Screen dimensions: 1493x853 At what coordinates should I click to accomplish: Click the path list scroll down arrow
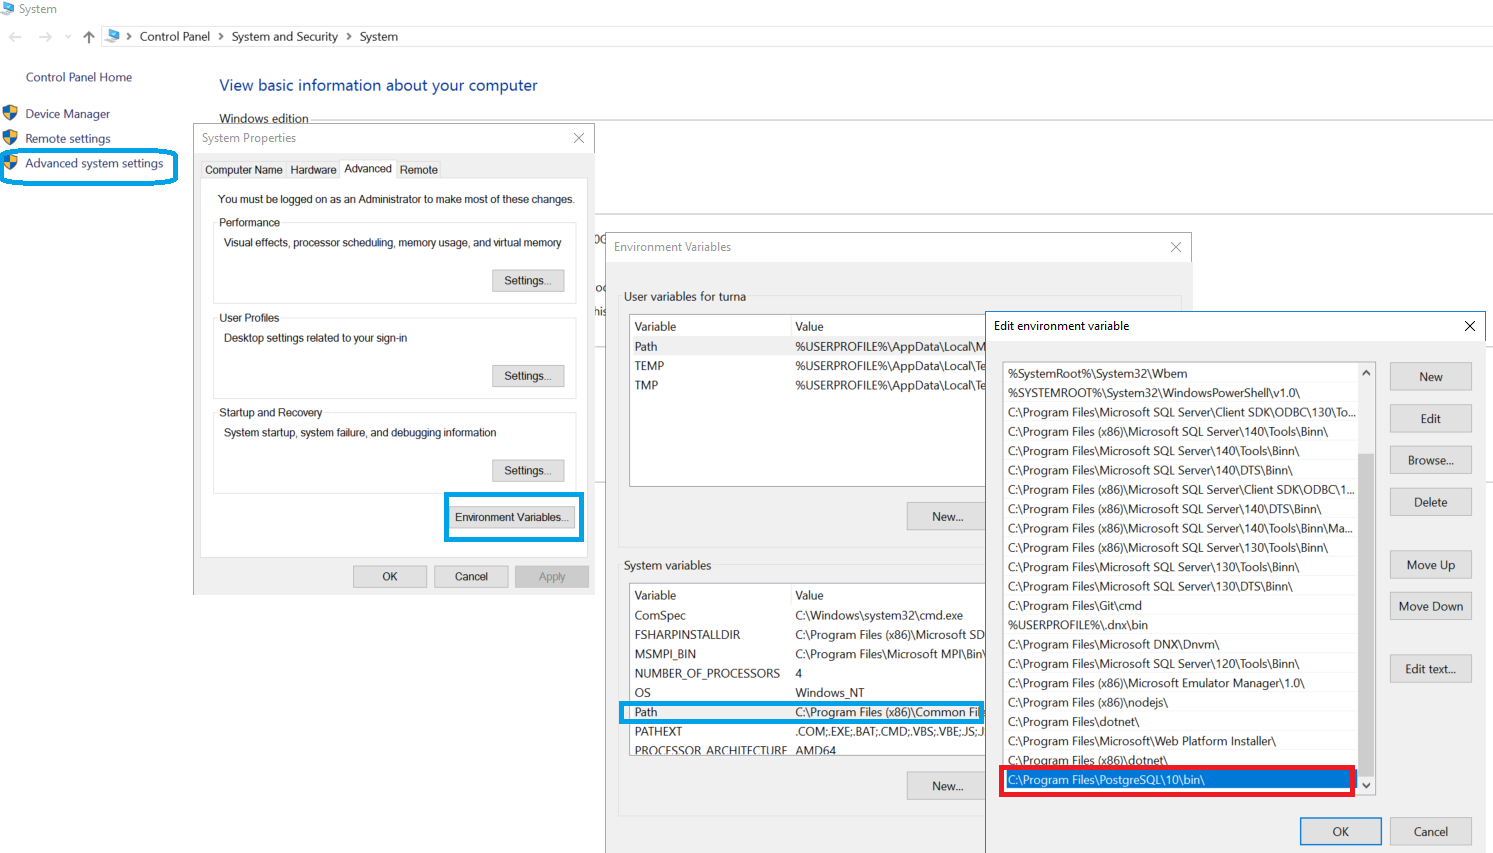tap(1366, 786)
